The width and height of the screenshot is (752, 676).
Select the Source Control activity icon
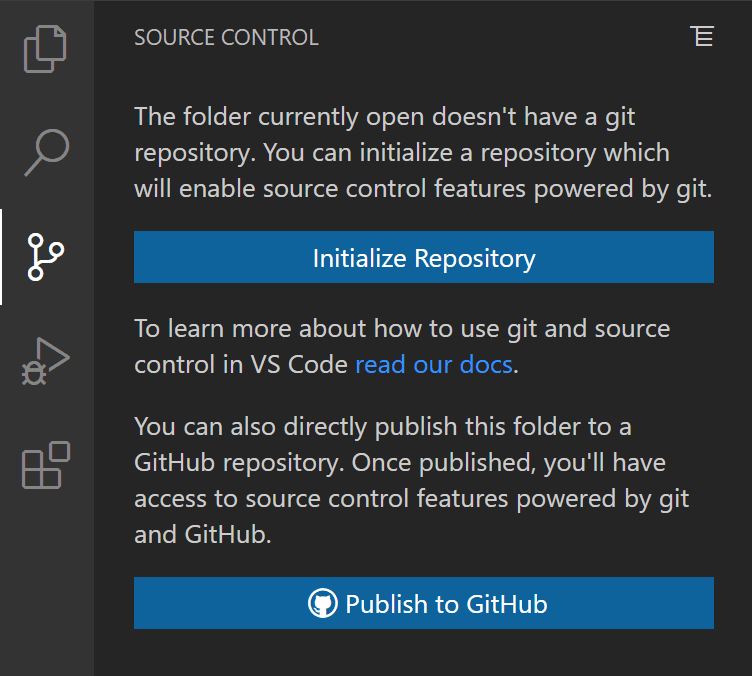46,257
